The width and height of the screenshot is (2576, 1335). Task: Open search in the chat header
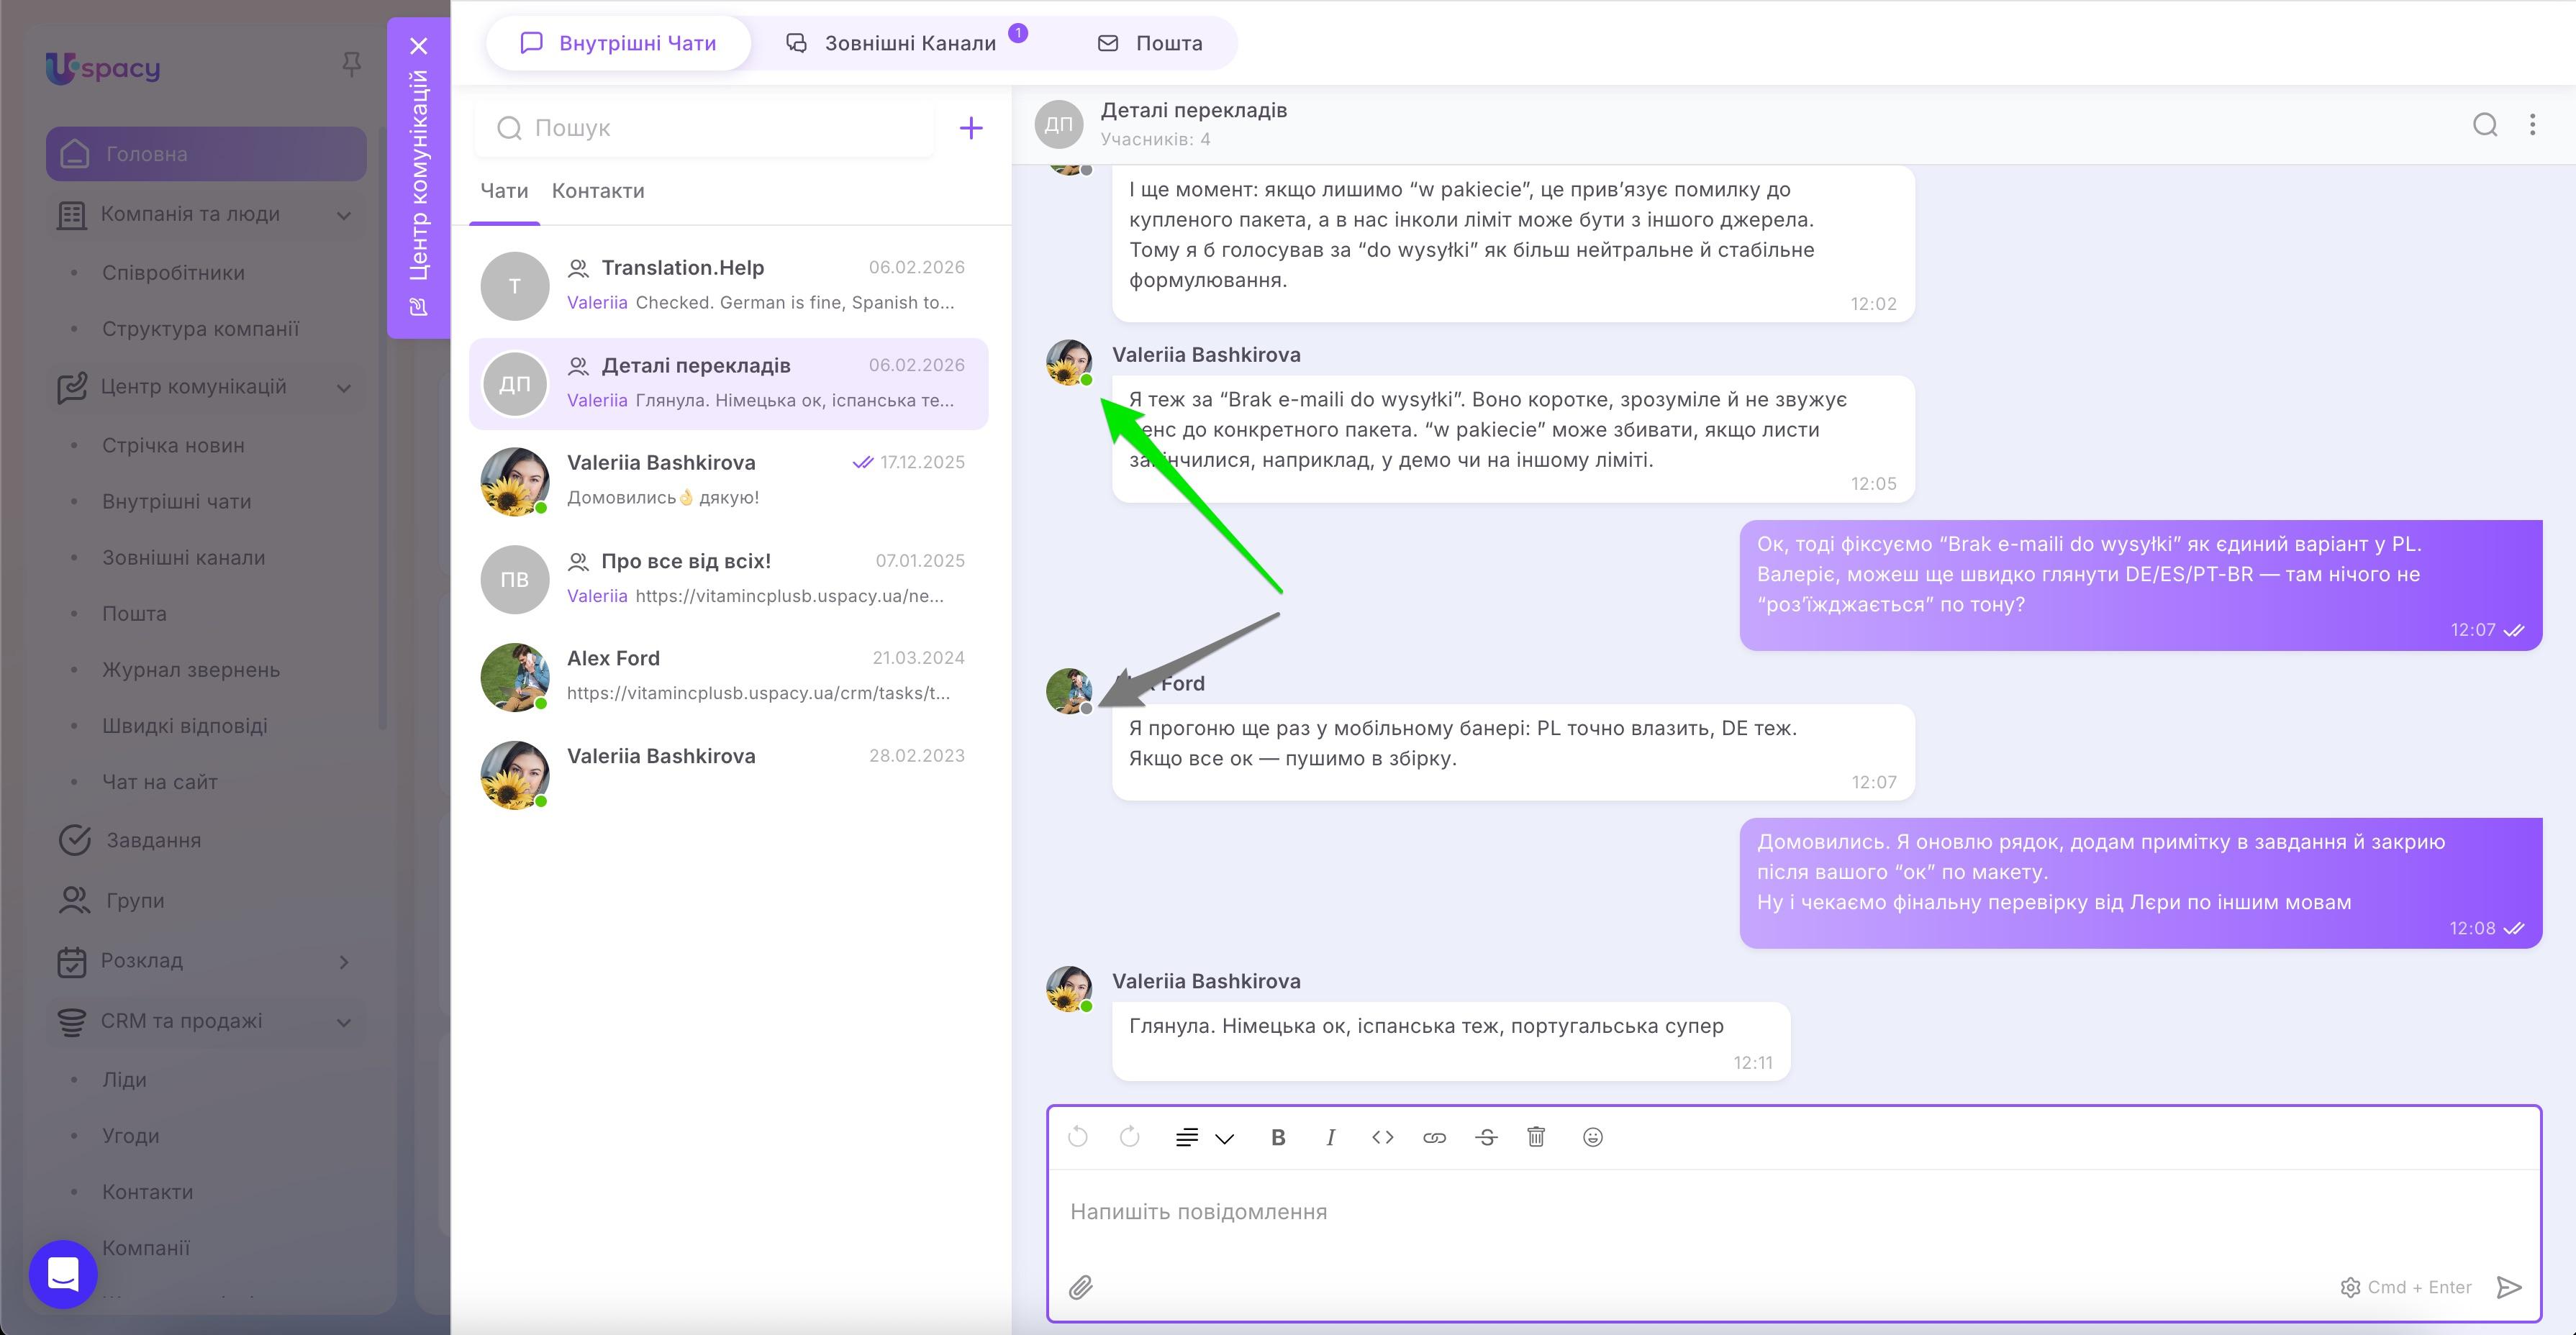pos(2484,124)
